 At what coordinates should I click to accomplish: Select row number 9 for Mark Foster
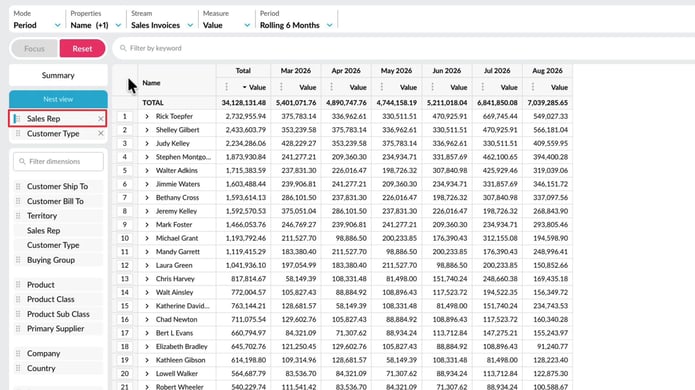125,225
